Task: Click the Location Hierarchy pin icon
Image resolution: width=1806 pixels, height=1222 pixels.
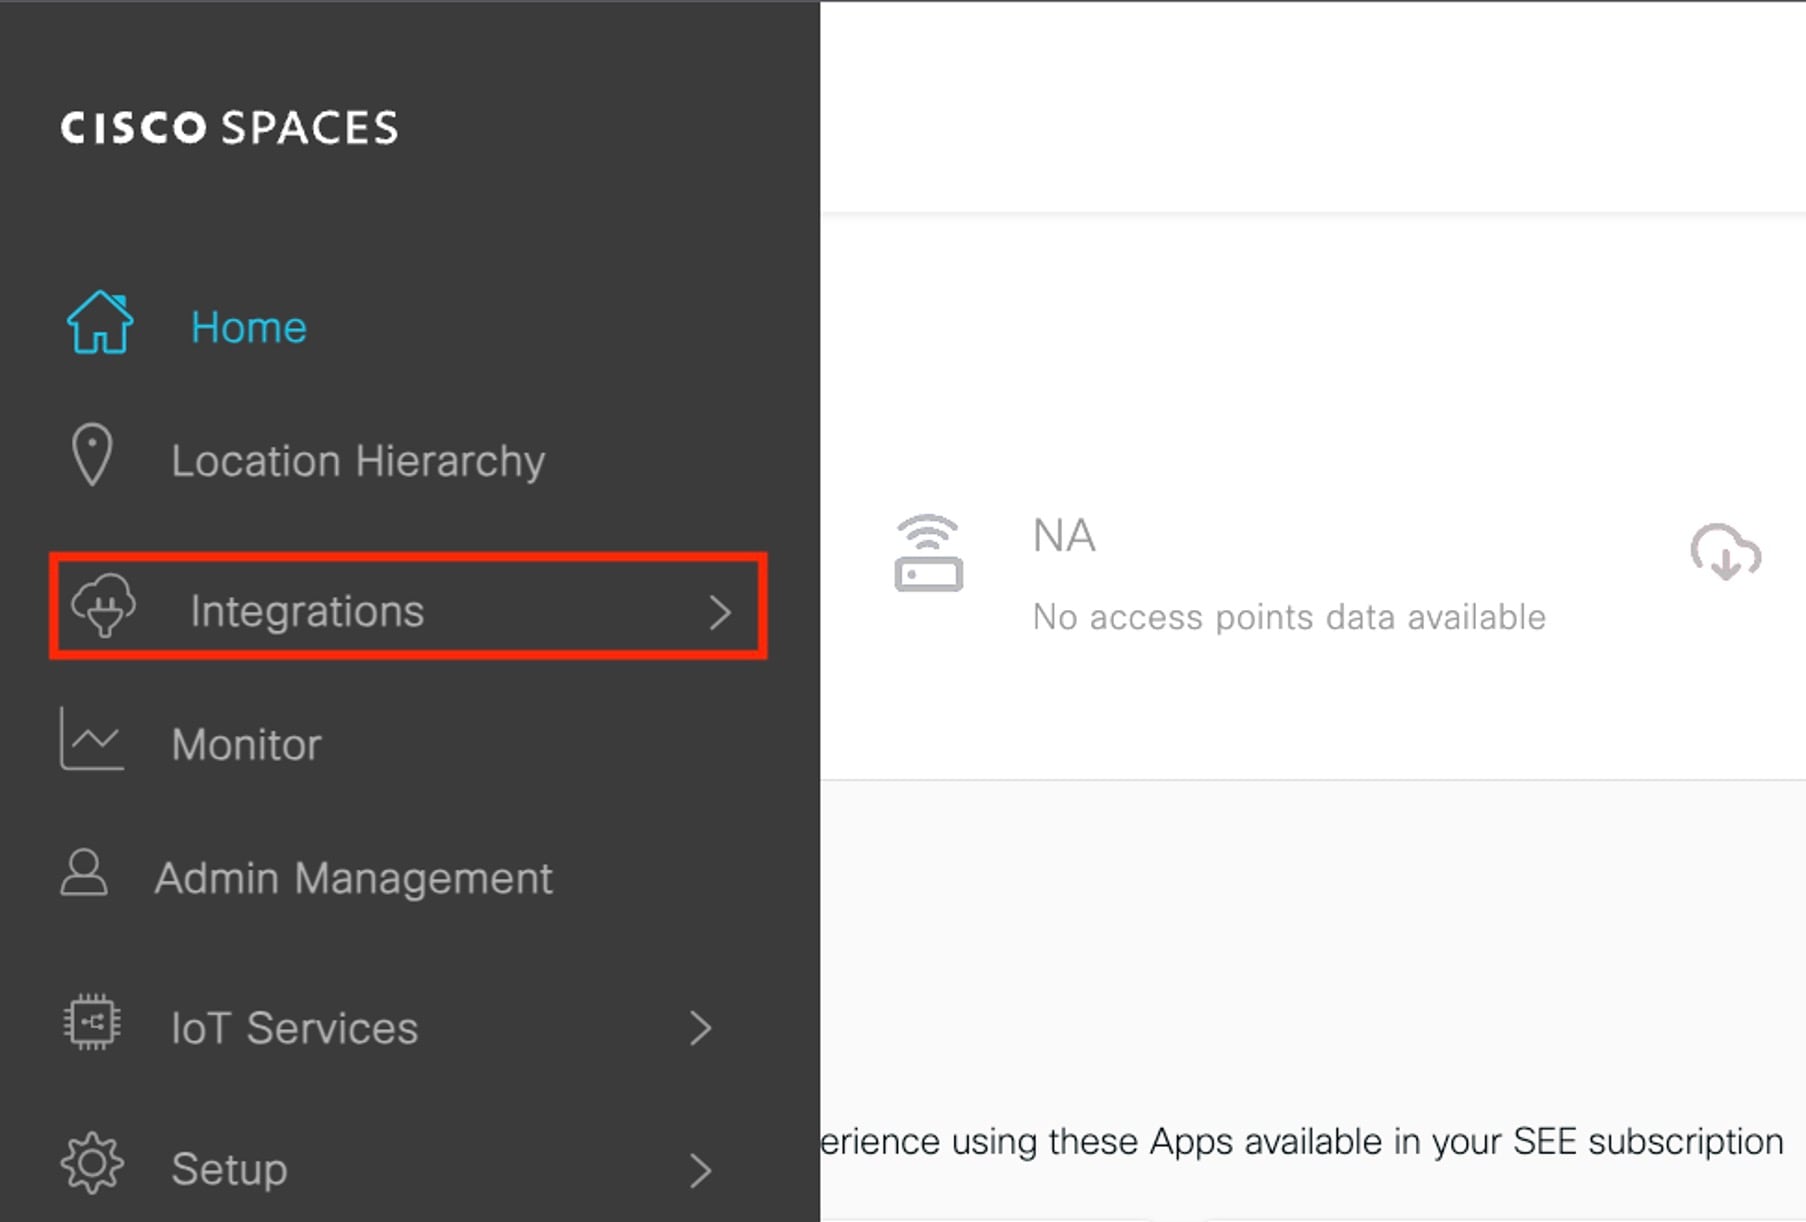Action: click(x=92, y=455)
